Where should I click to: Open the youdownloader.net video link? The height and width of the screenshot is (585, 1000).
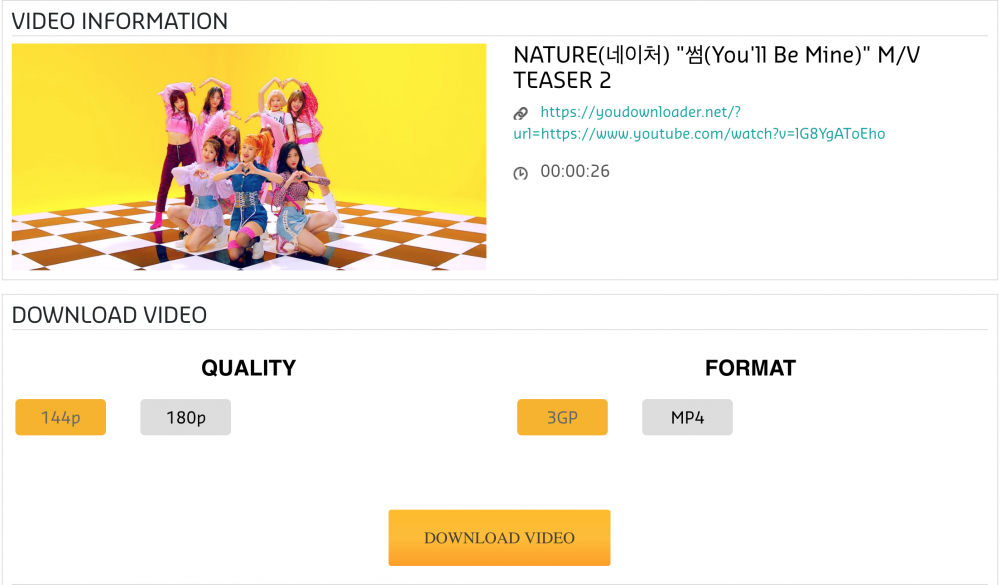coord(699,122)
